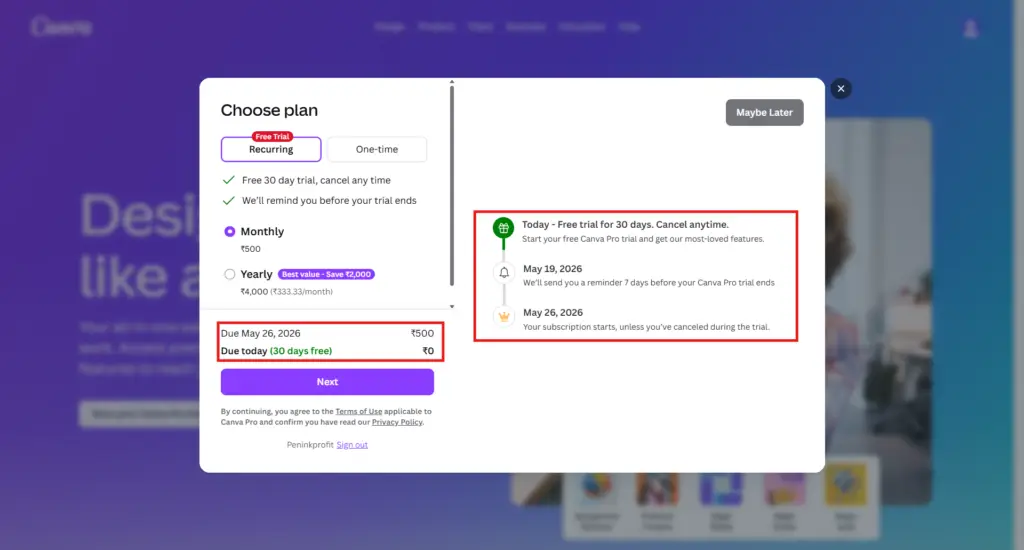Image resolution: width=1024 pixels, height=550 pixels.
Task: Click the purple Next button
Action: click(327, 382)
